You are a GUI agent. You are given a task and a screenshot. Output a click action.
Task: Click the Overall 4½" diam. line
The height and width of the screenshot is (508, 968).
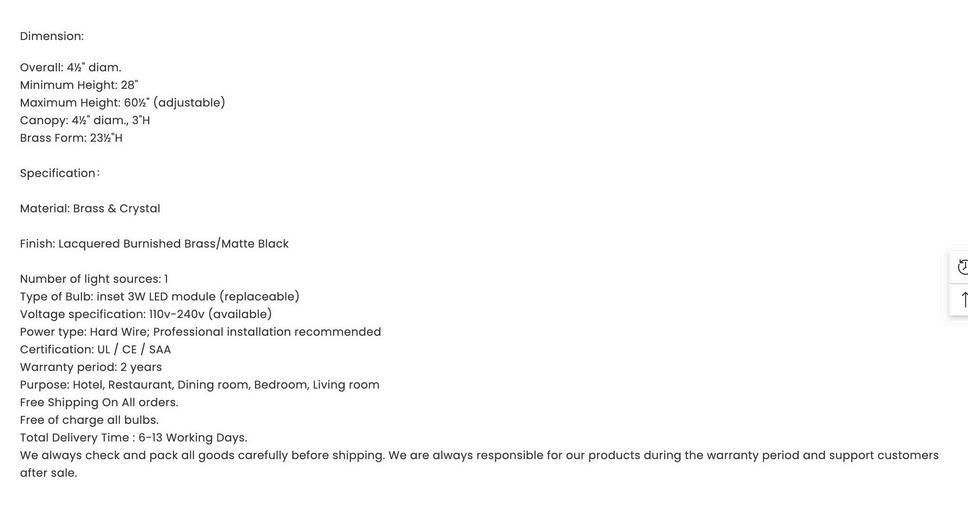[x=70, y=67]
